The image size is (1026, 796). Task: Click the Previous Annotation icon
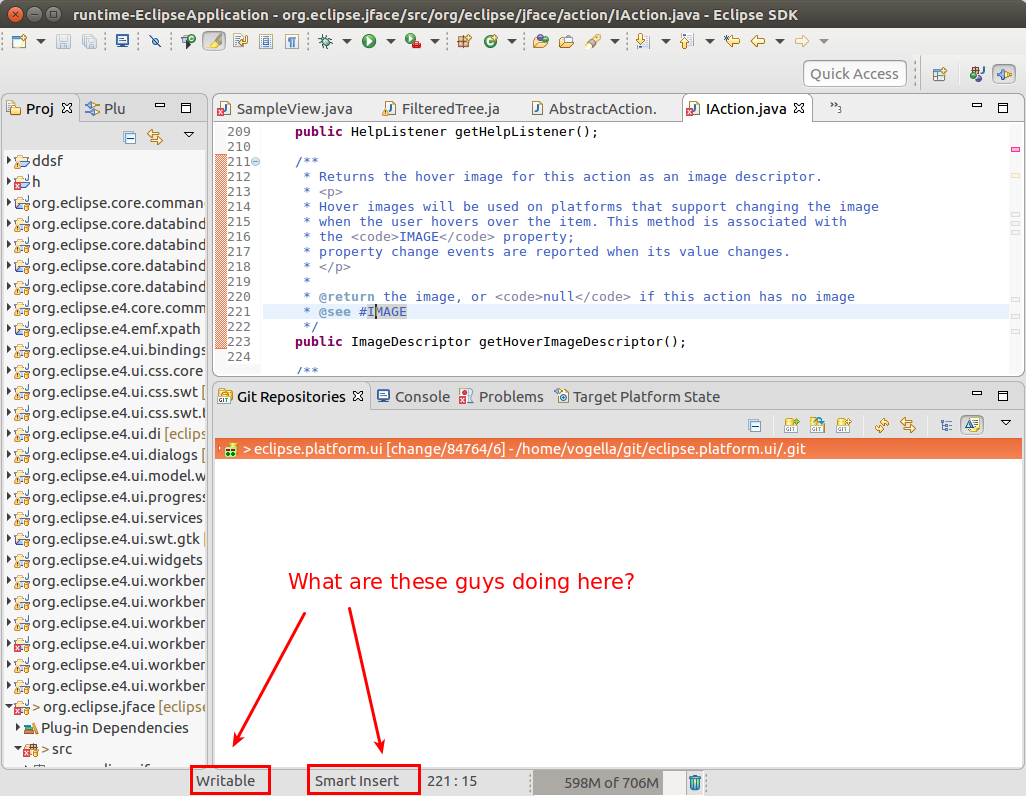686,41
